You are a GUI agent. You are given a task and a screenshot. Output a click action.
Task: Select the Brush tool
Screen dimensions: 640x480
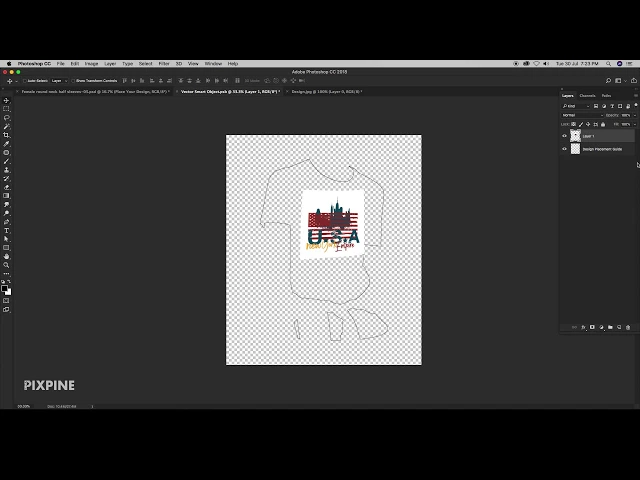coord(6,161)
